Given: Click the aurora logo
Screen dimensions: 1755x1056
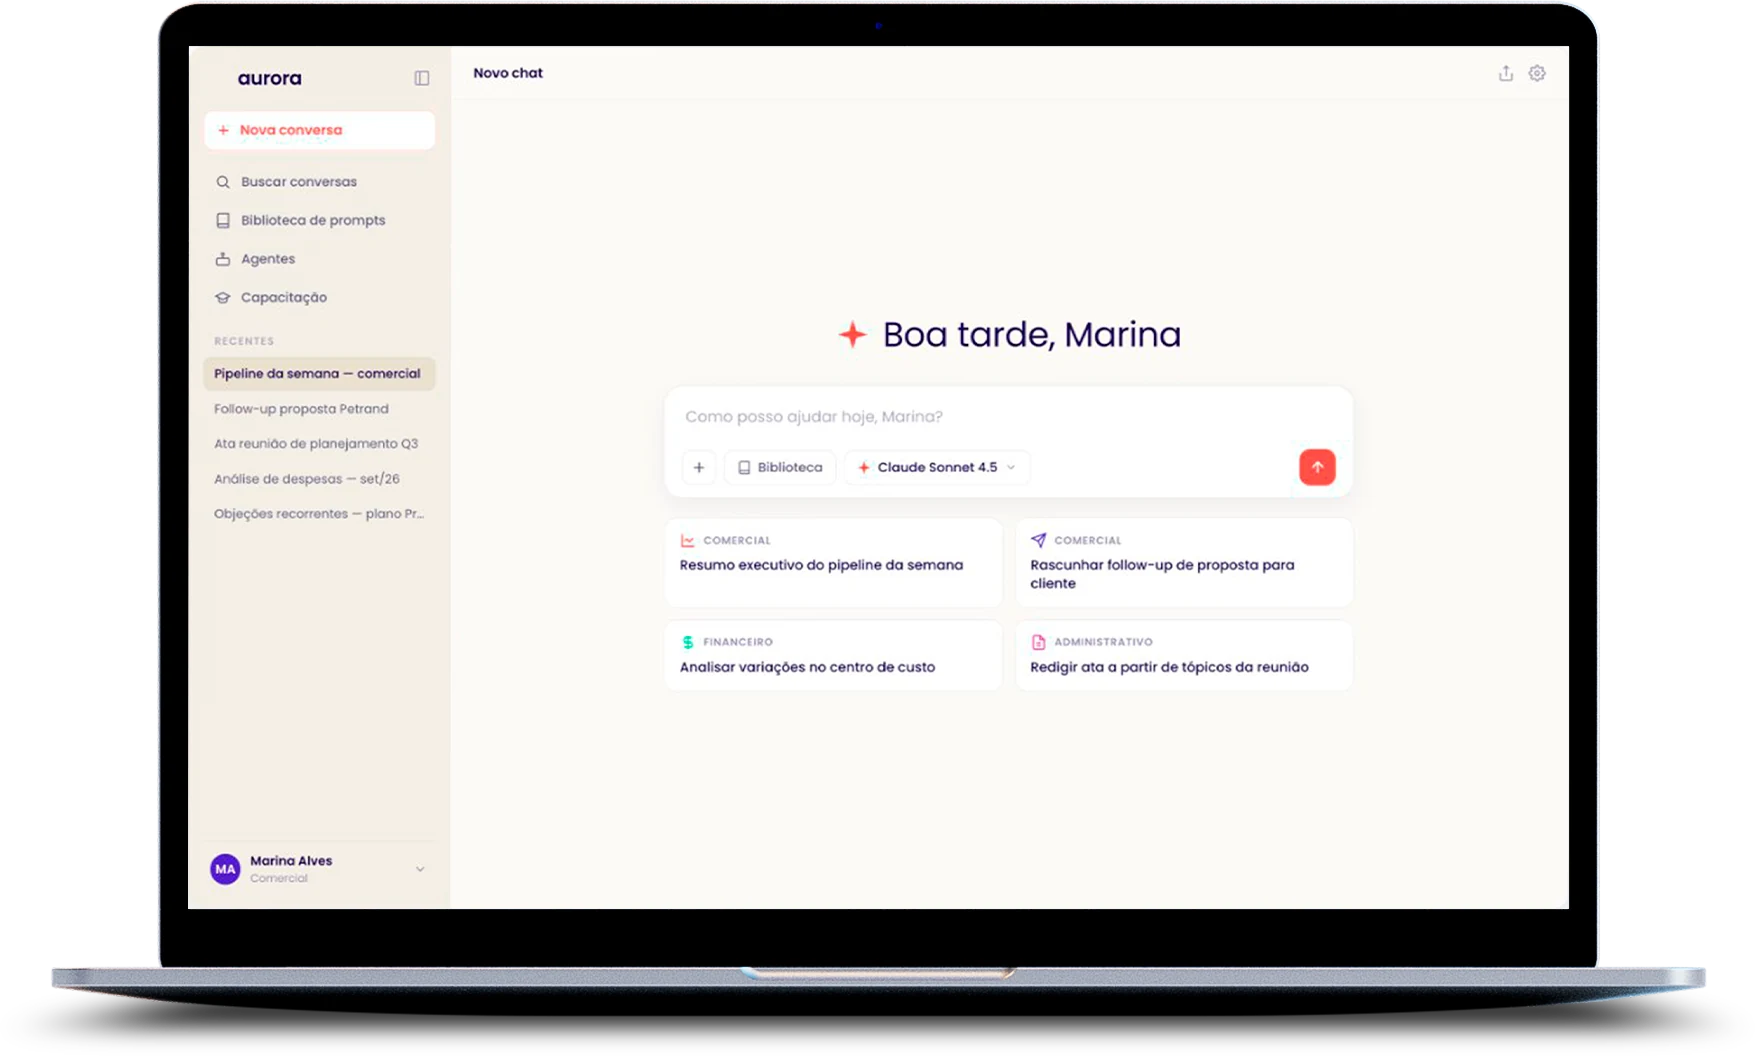Looking at the screenshot, I should click(269, 78).
